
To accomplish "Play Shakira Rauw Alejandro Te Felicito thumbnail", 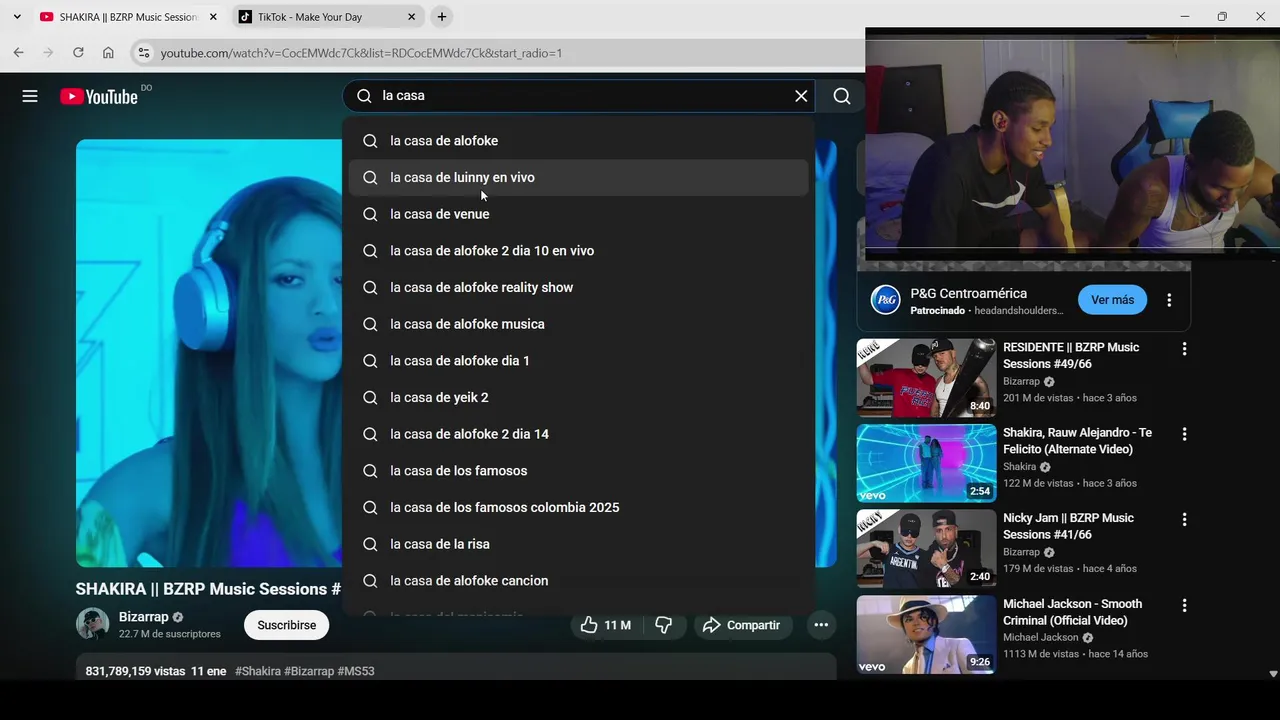I will [x=926, y=463].
